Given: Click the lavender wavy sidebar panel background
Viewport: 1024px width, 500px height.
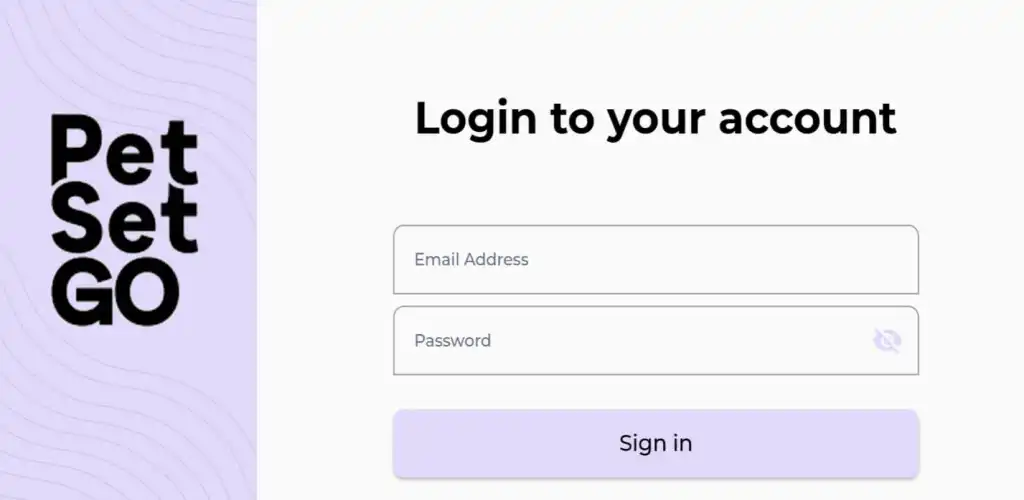Looking at the screenshot, I should pyautogui.click(x=128, y=405).
